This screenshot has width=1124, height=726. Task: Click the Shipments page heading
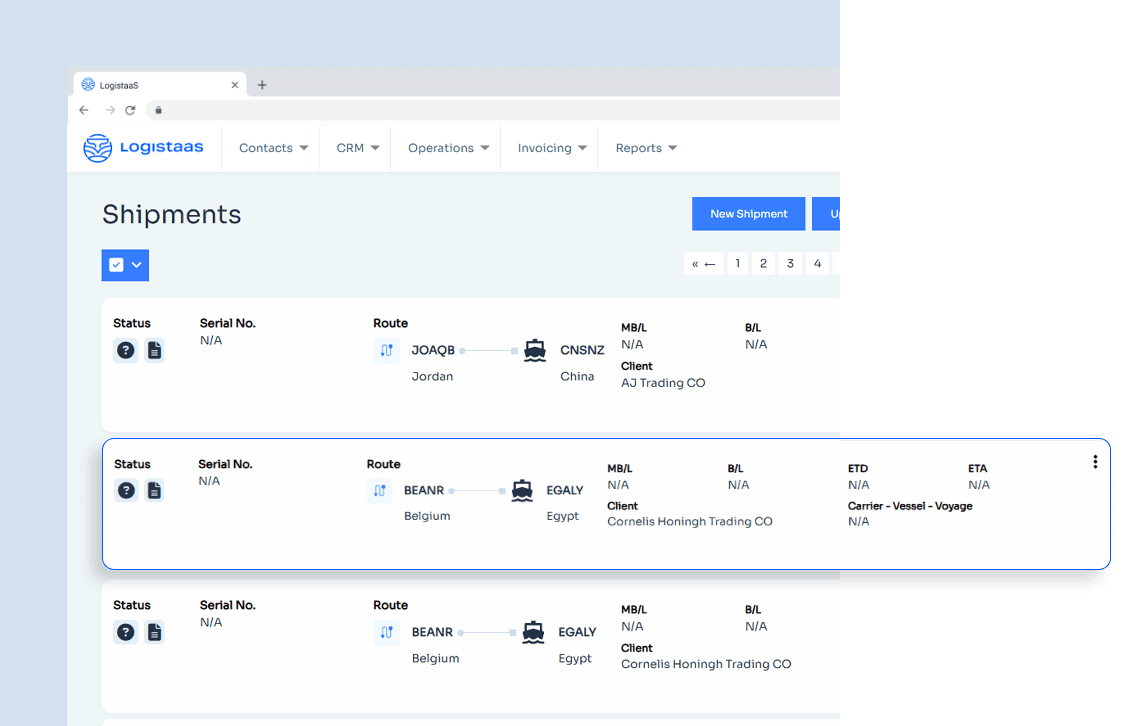[171, 214]
